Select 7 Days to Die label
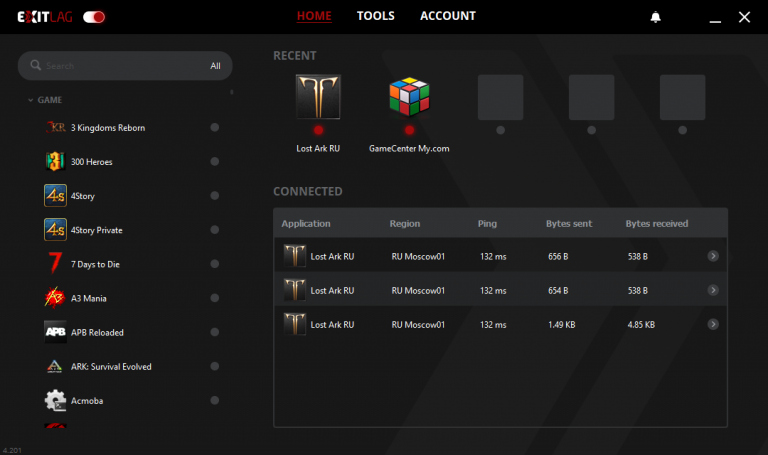Image resolution: width=768 pixels, height=455 pixels. (95, 264)
